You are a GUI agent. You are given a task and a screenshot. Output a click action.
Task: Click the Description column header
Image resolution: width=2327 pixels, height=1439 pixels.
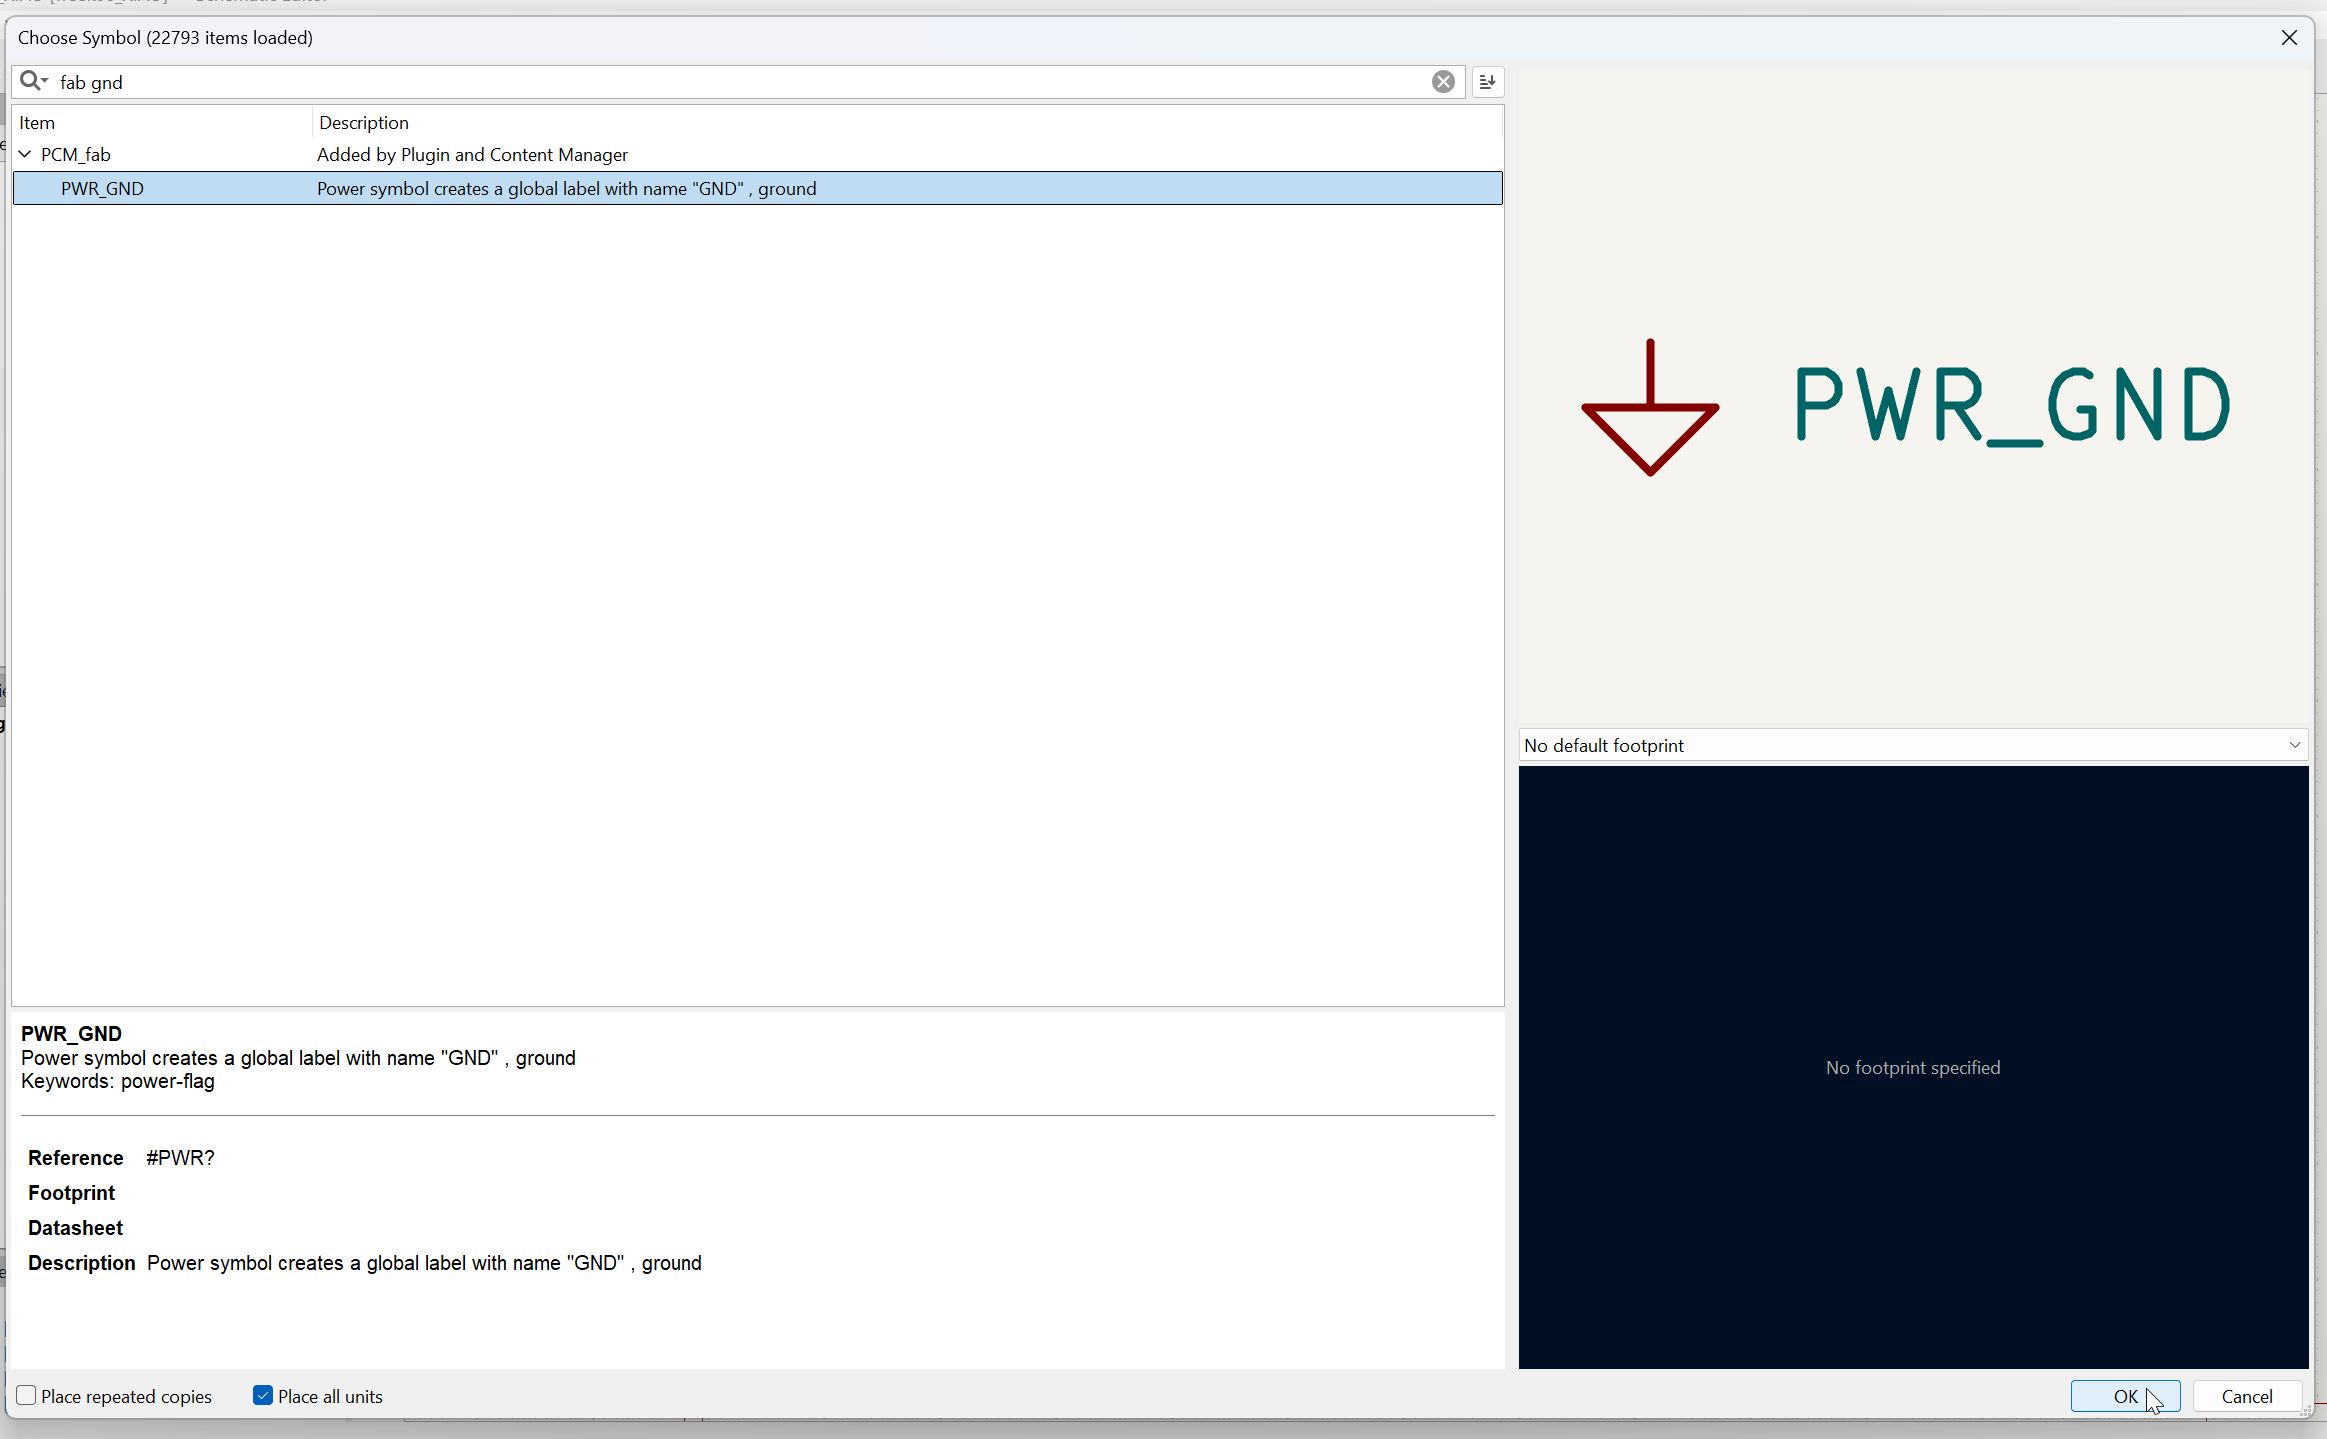tap(363, 123)
